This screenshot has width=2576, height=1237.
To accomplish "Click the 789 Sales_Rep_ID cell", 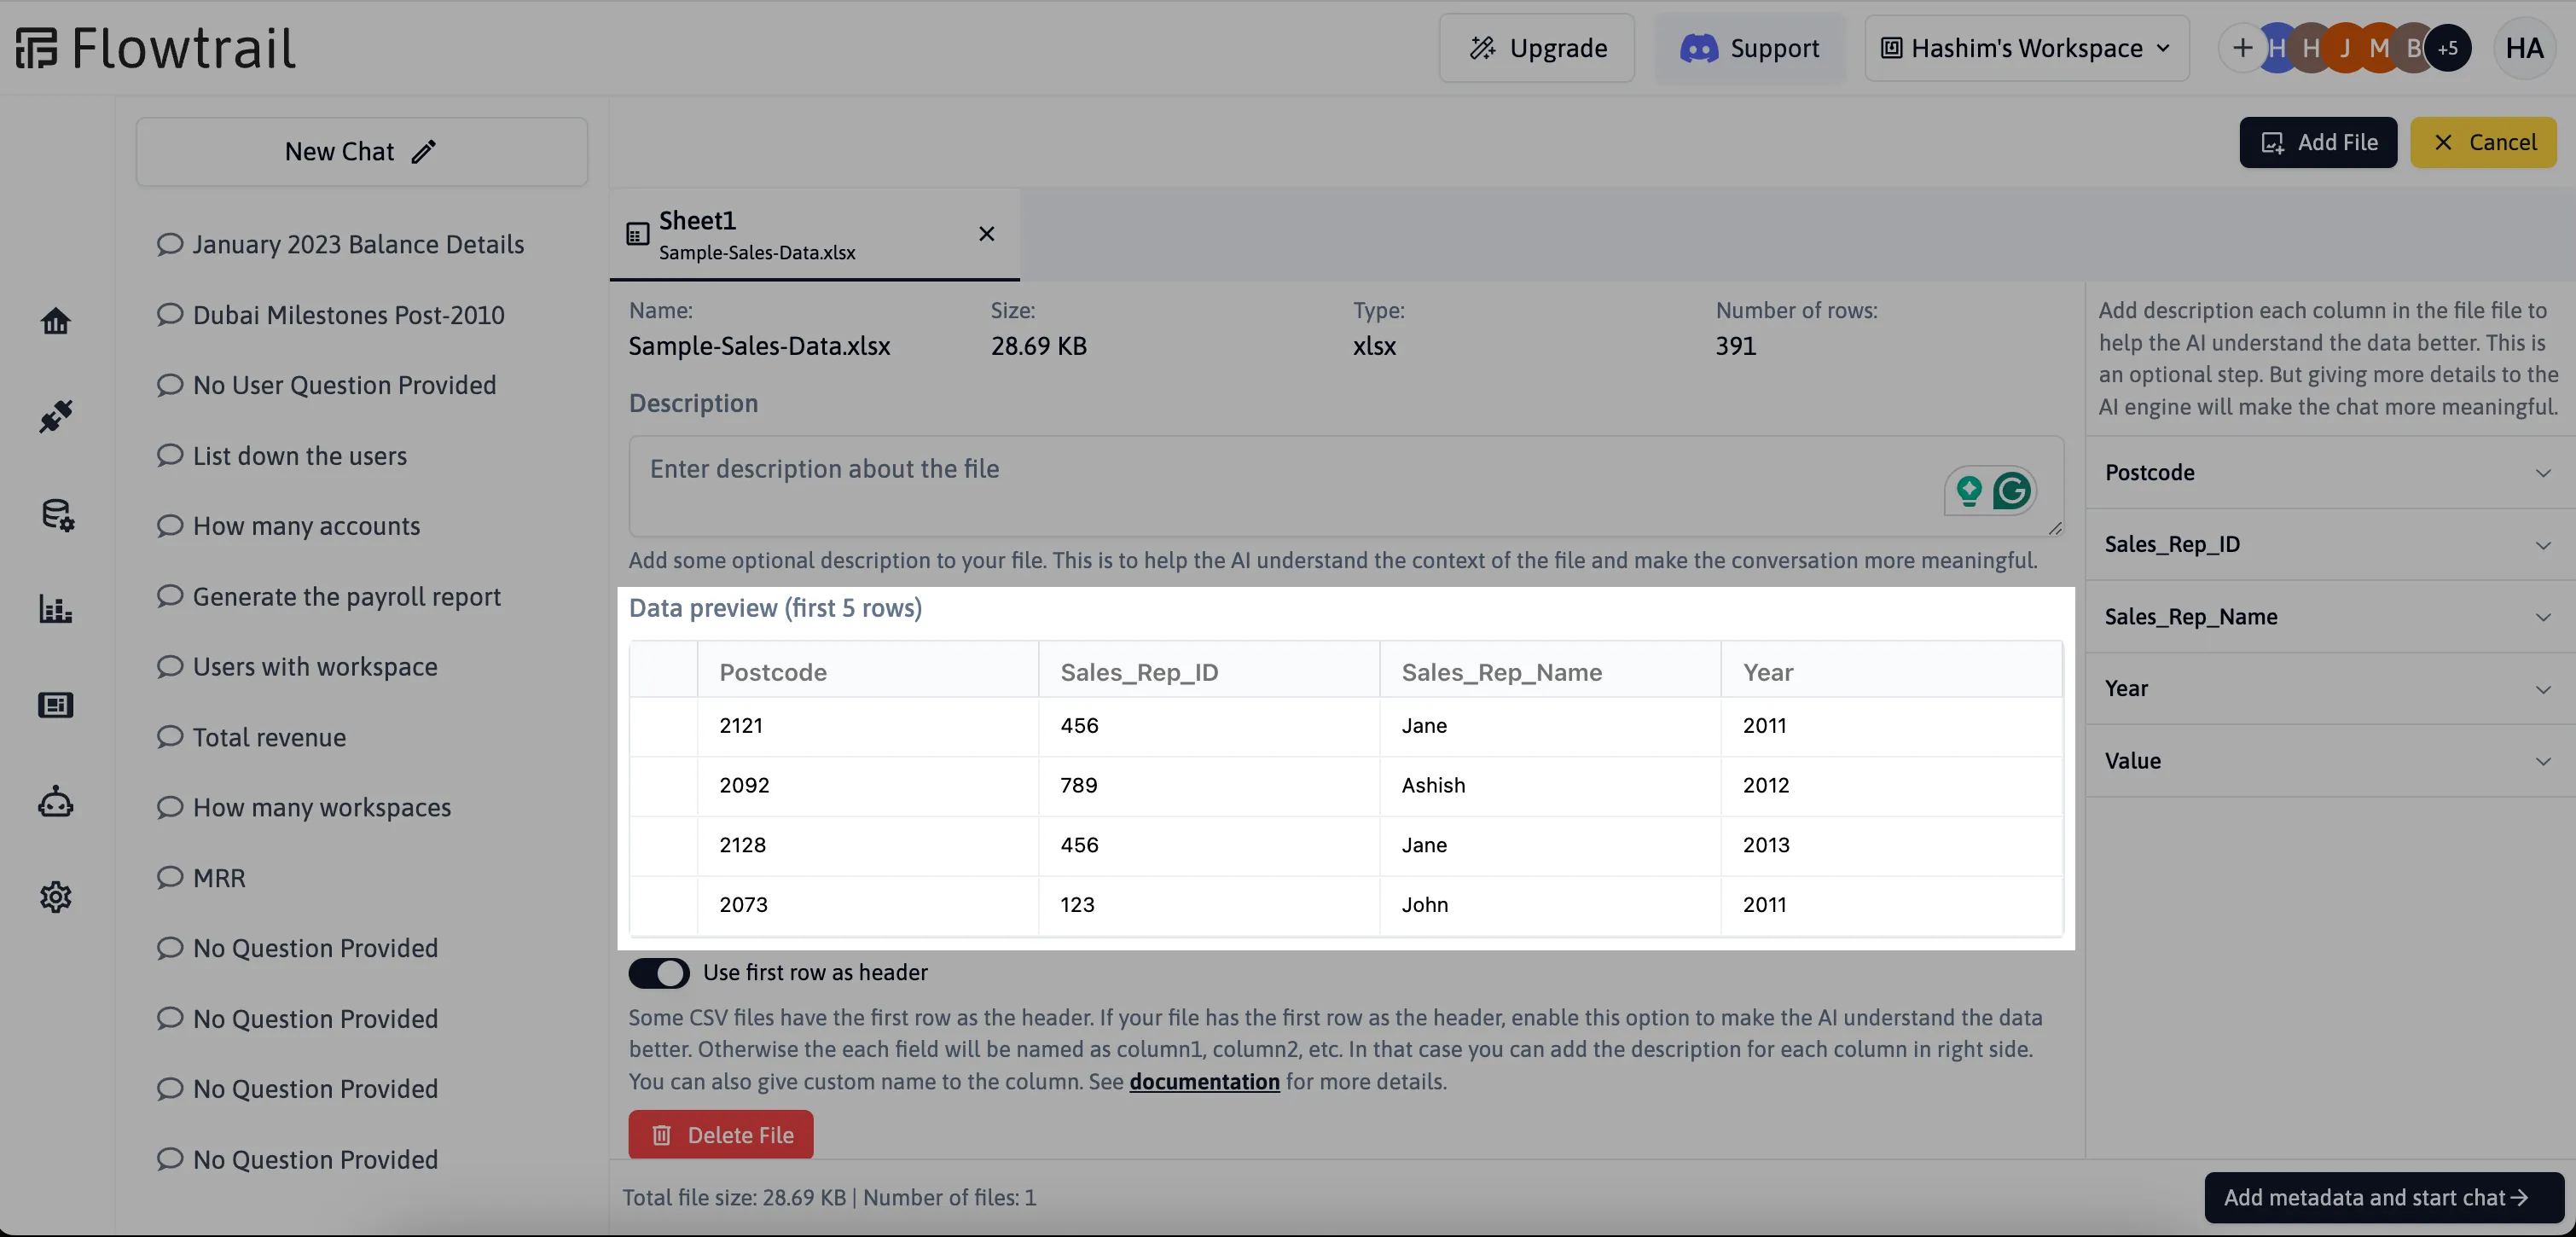I will pyautogui.click(x=1209, y=785).
